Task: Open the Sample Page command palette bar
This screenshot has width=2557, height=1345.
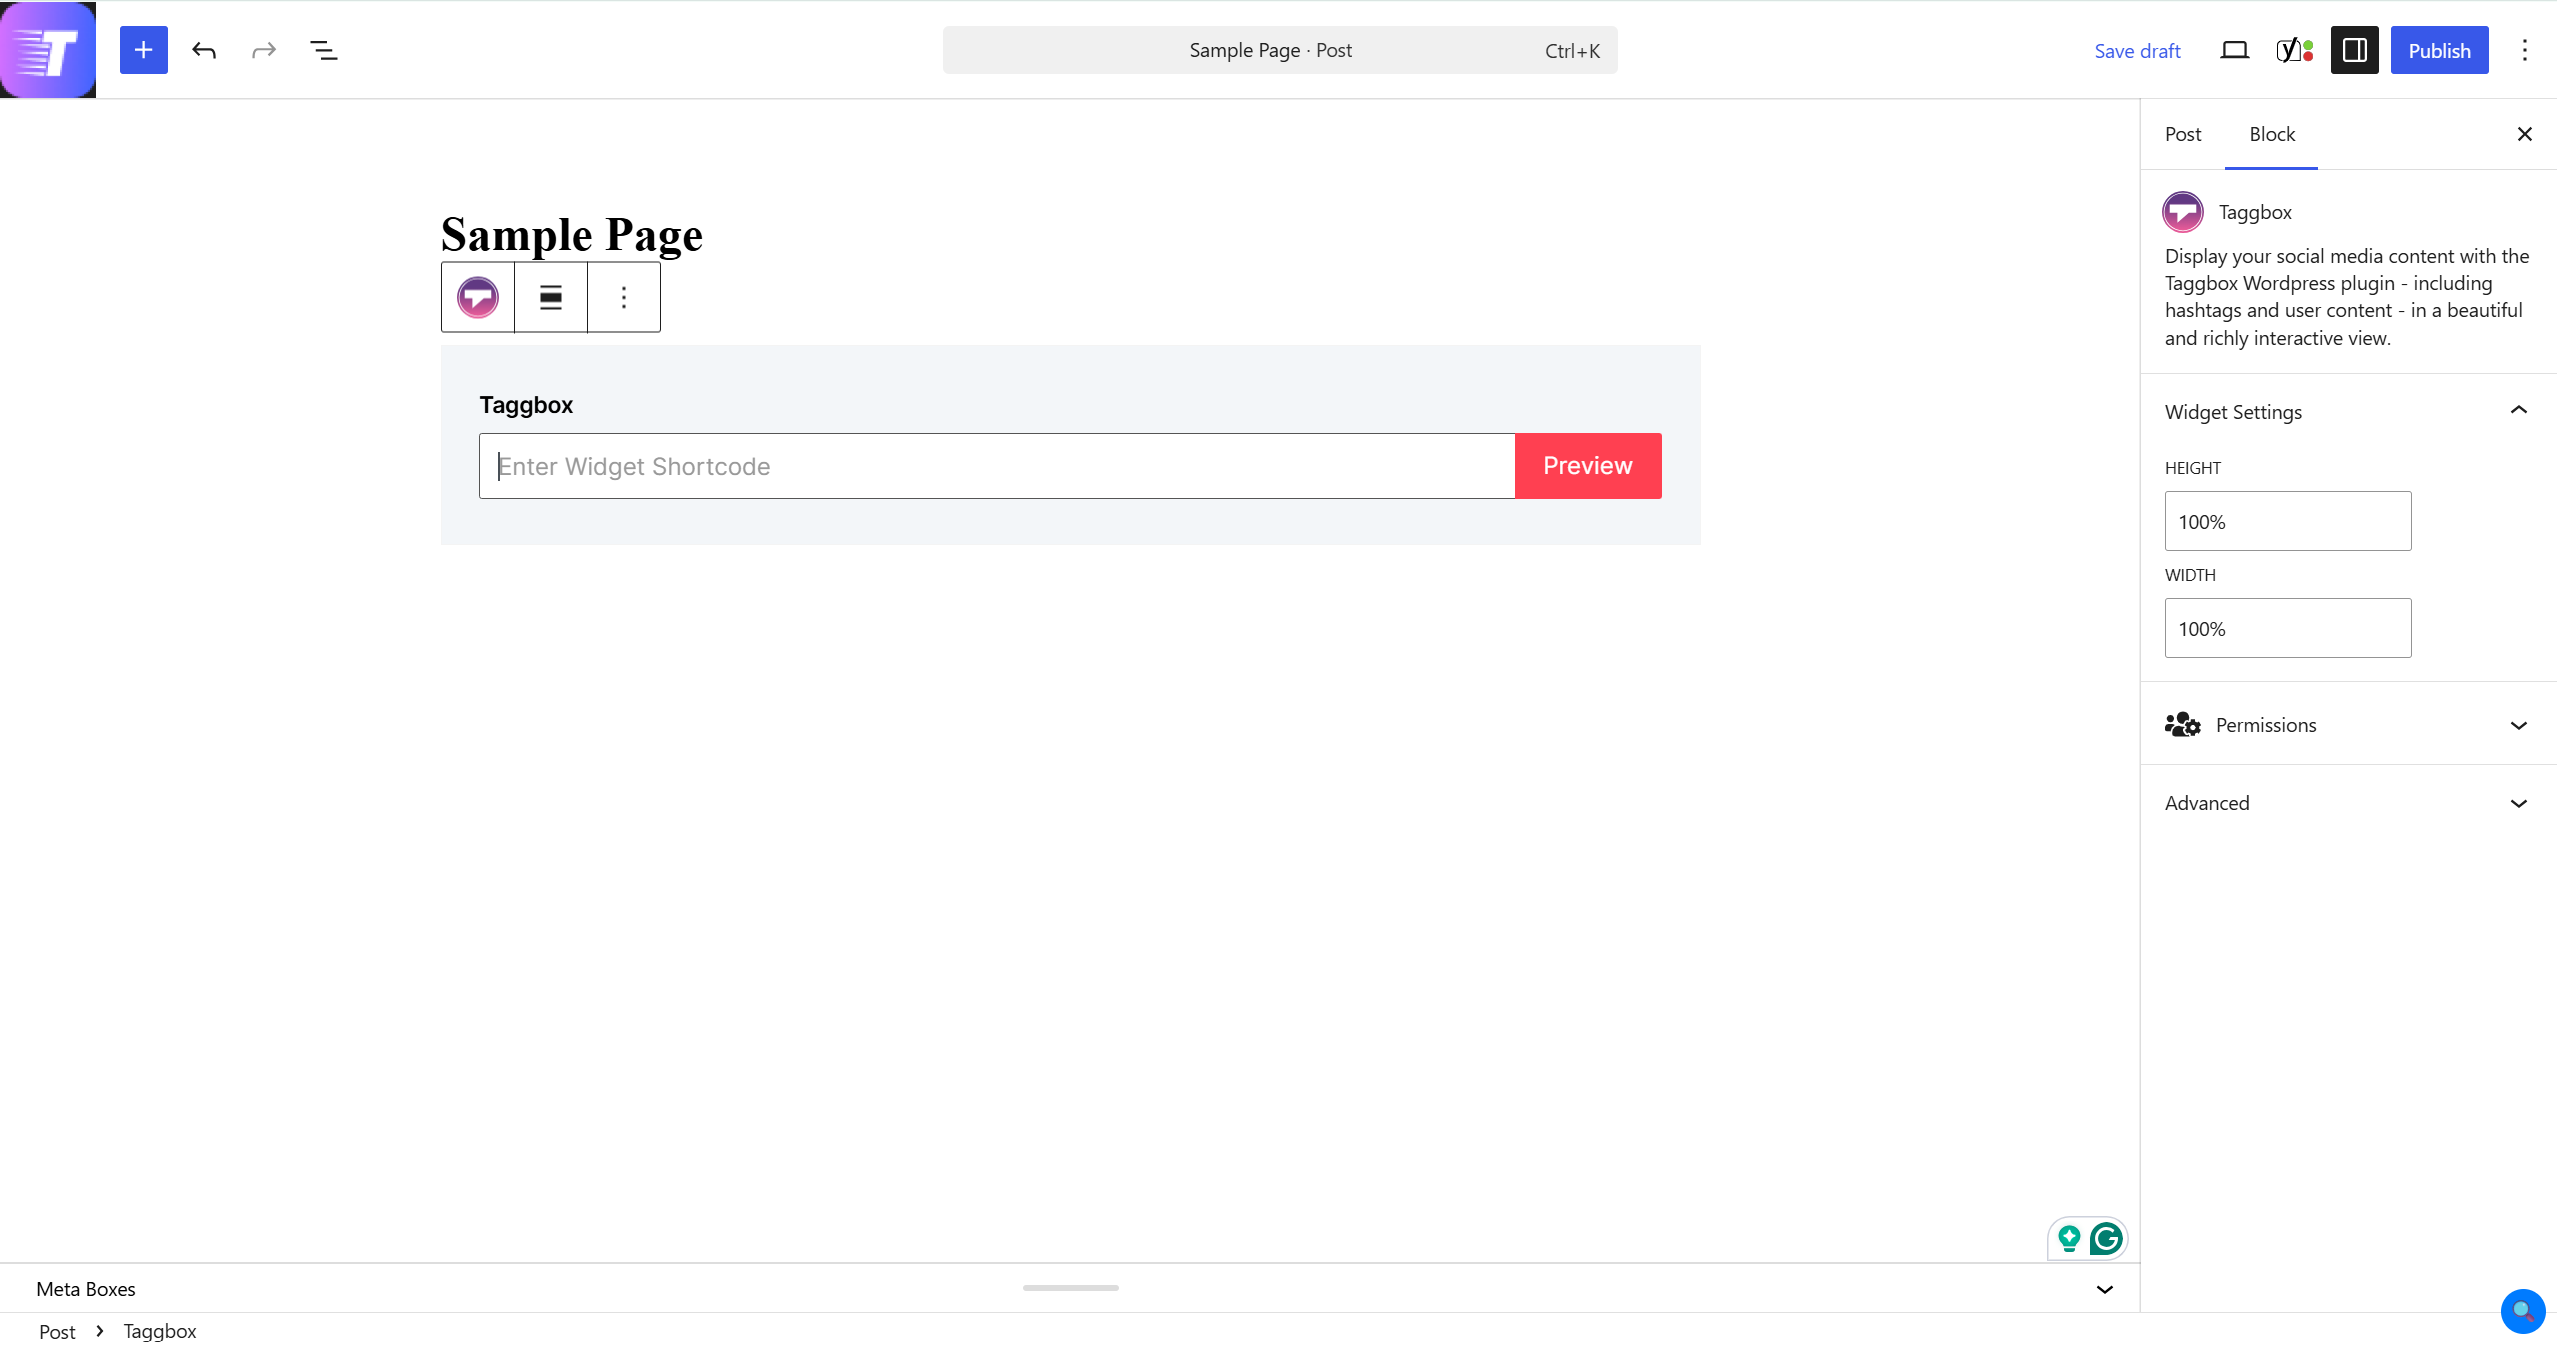Action: [x=1280, y=50]
